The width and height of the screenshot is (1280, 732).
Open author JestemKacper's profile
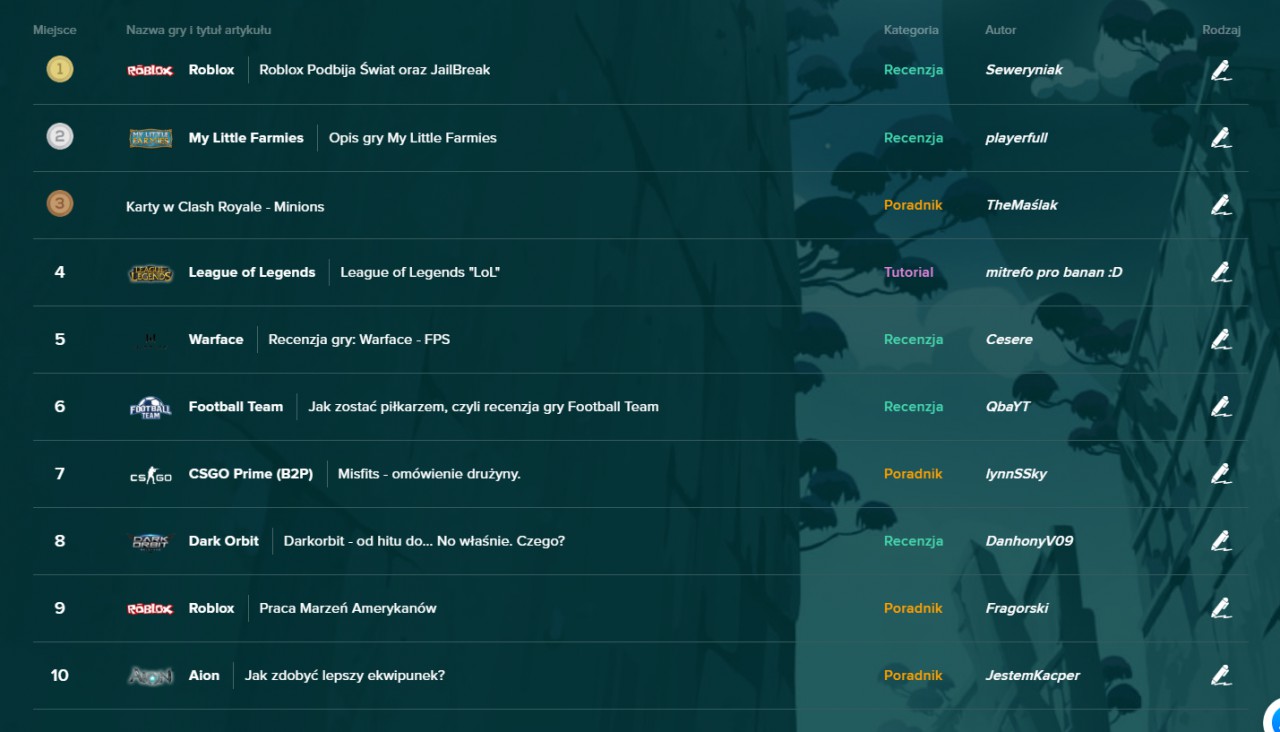pos(1032,676)
